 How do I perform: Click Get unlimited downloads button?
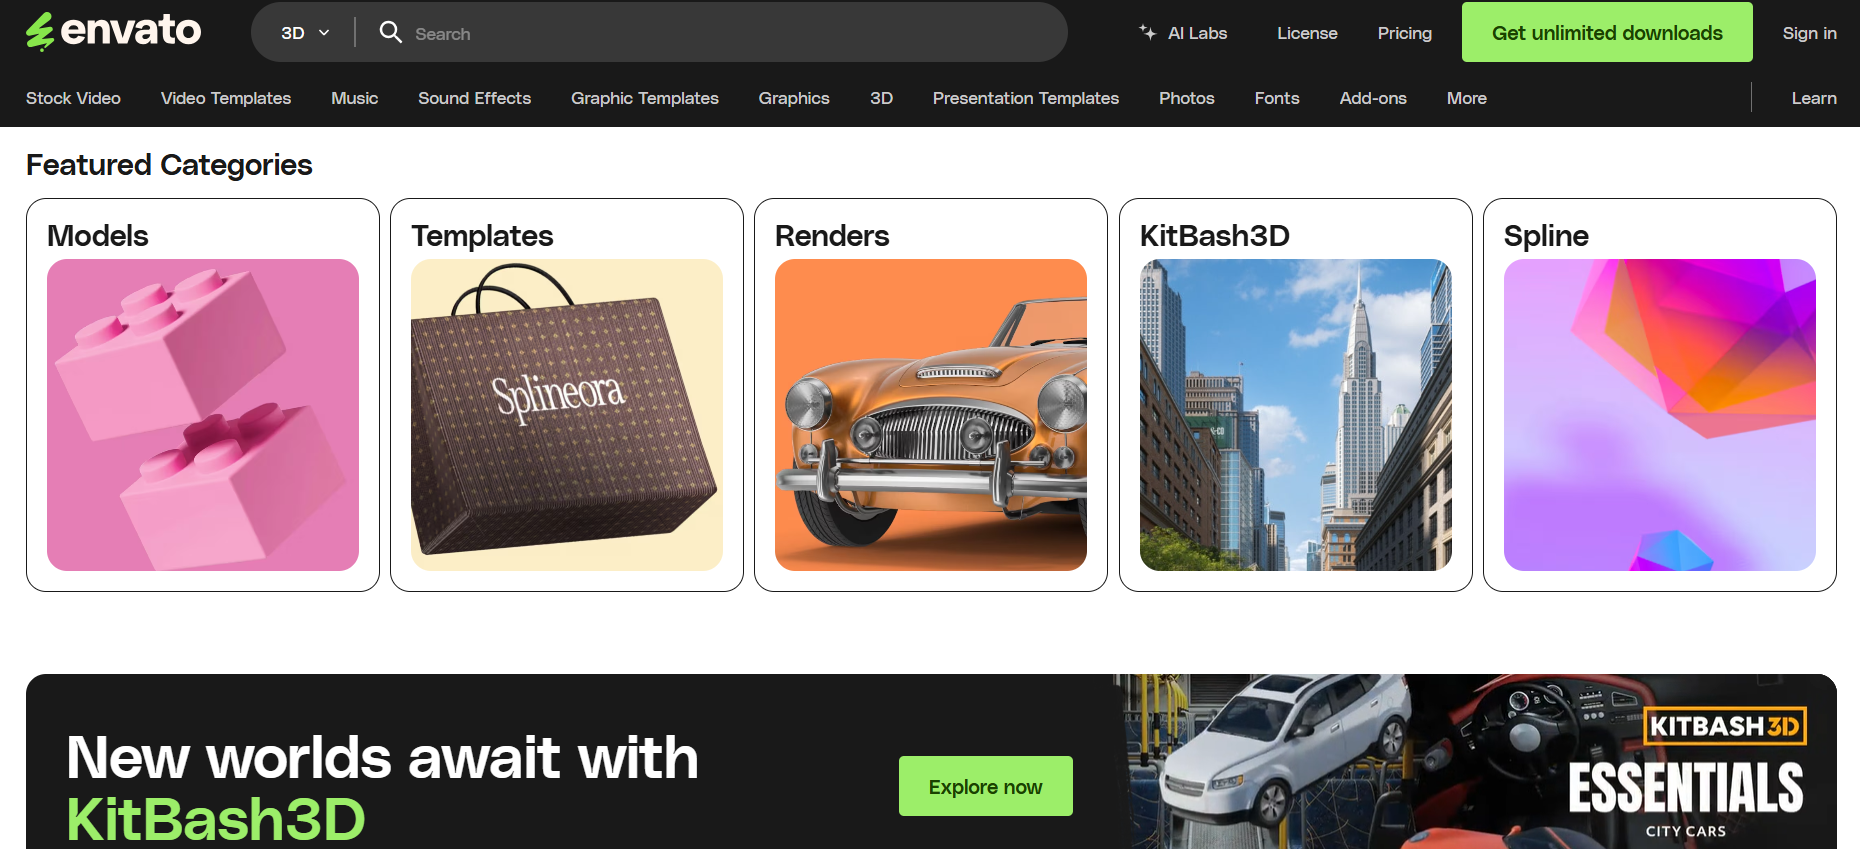pyautogui.click(x=1607, y=32)
